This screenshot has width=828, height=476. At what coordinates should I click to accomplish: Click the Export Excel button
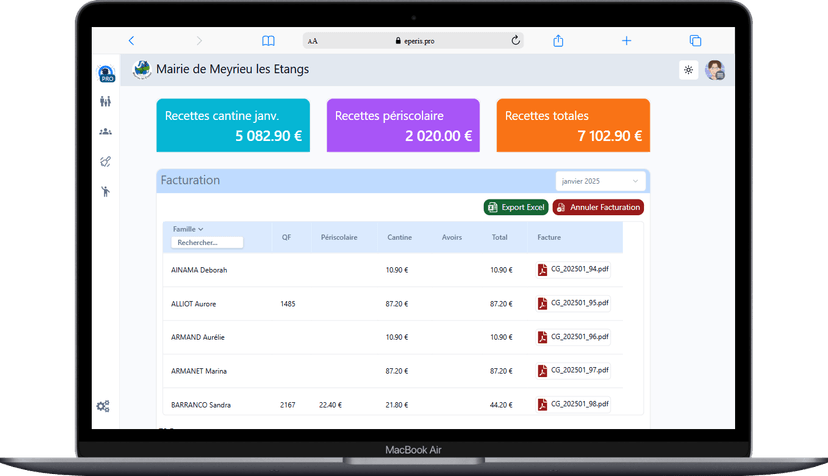click(x=516, y=207)
